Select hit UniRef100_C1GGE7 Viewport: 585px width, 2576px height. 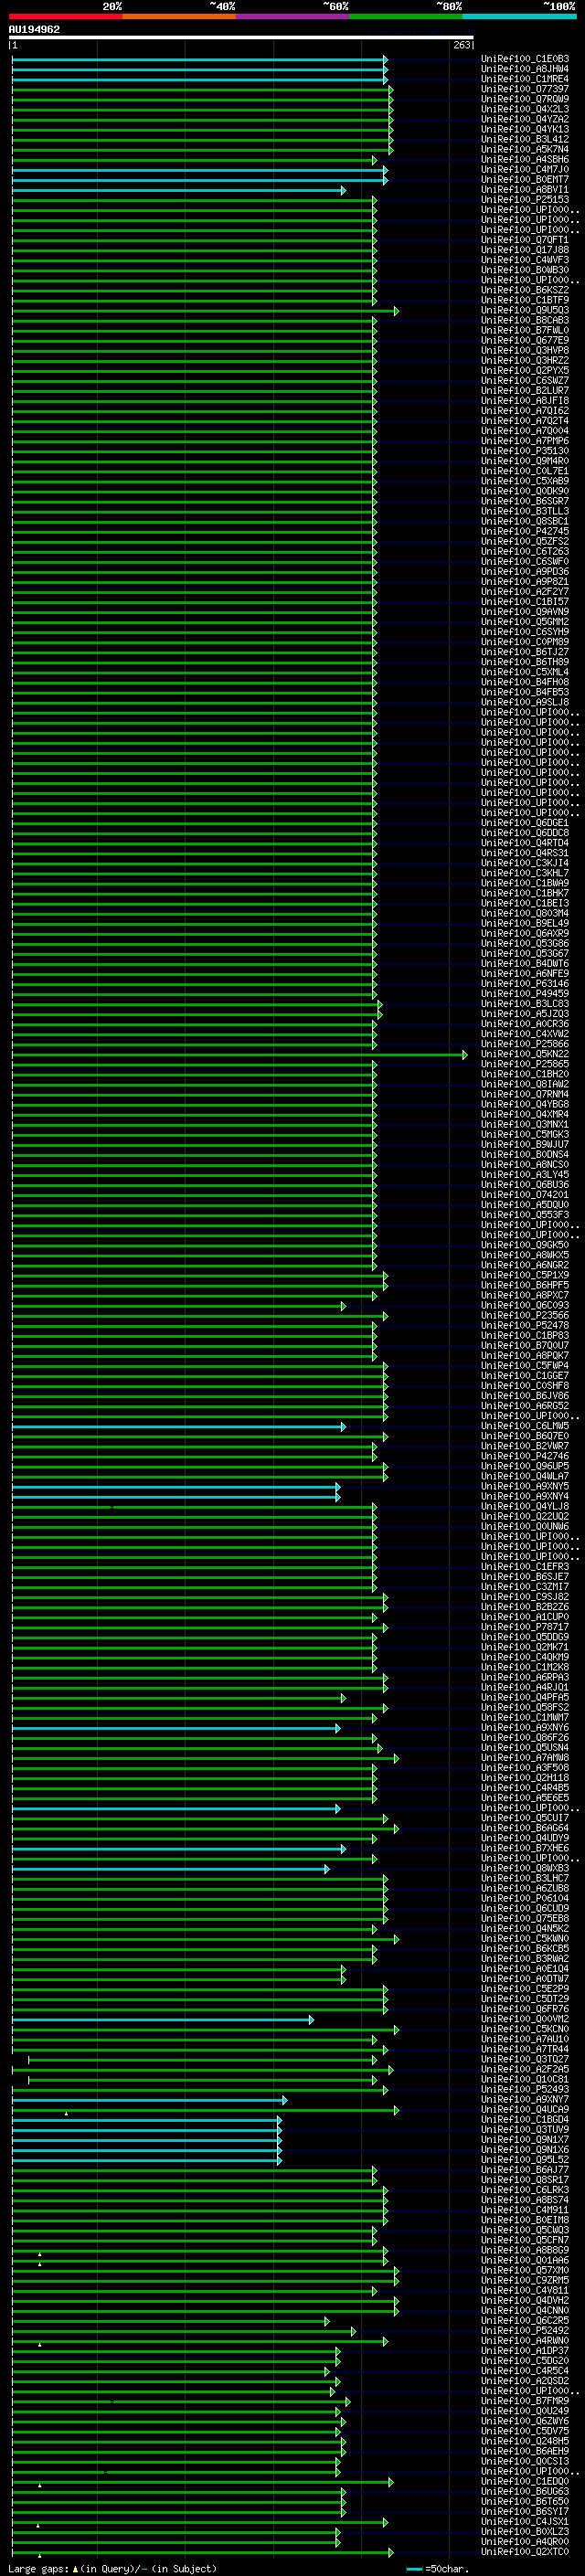pos(525,1376)
